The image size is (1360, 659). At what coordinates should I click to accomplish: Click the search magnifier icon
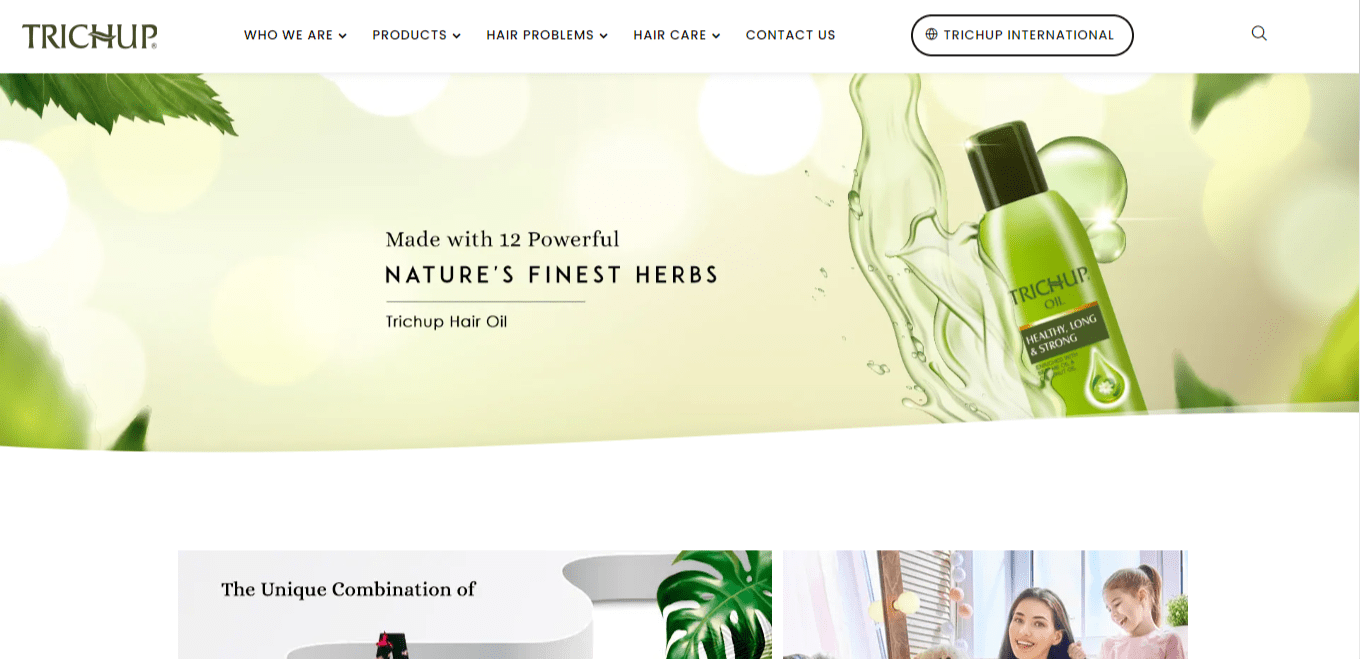[1259, 33]
